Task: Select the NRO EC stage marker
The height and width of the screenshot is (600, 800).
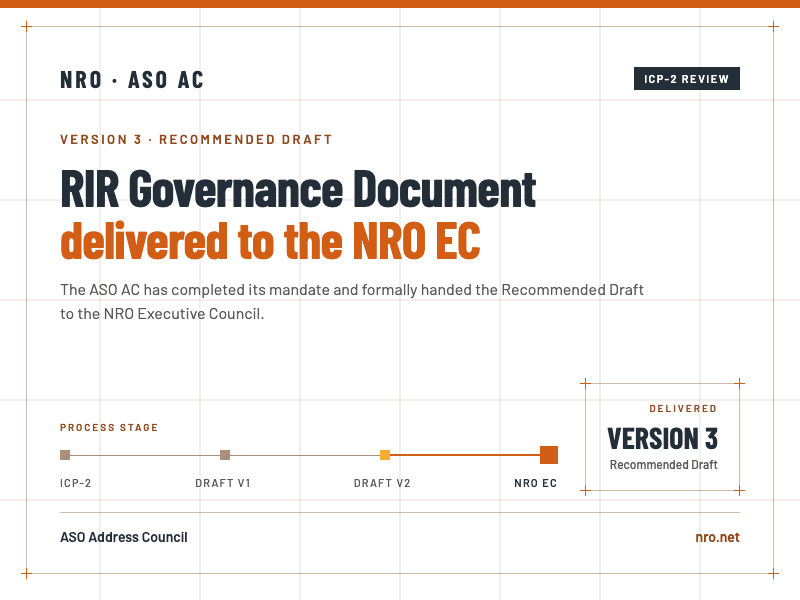Action: [x=549, y=455]
